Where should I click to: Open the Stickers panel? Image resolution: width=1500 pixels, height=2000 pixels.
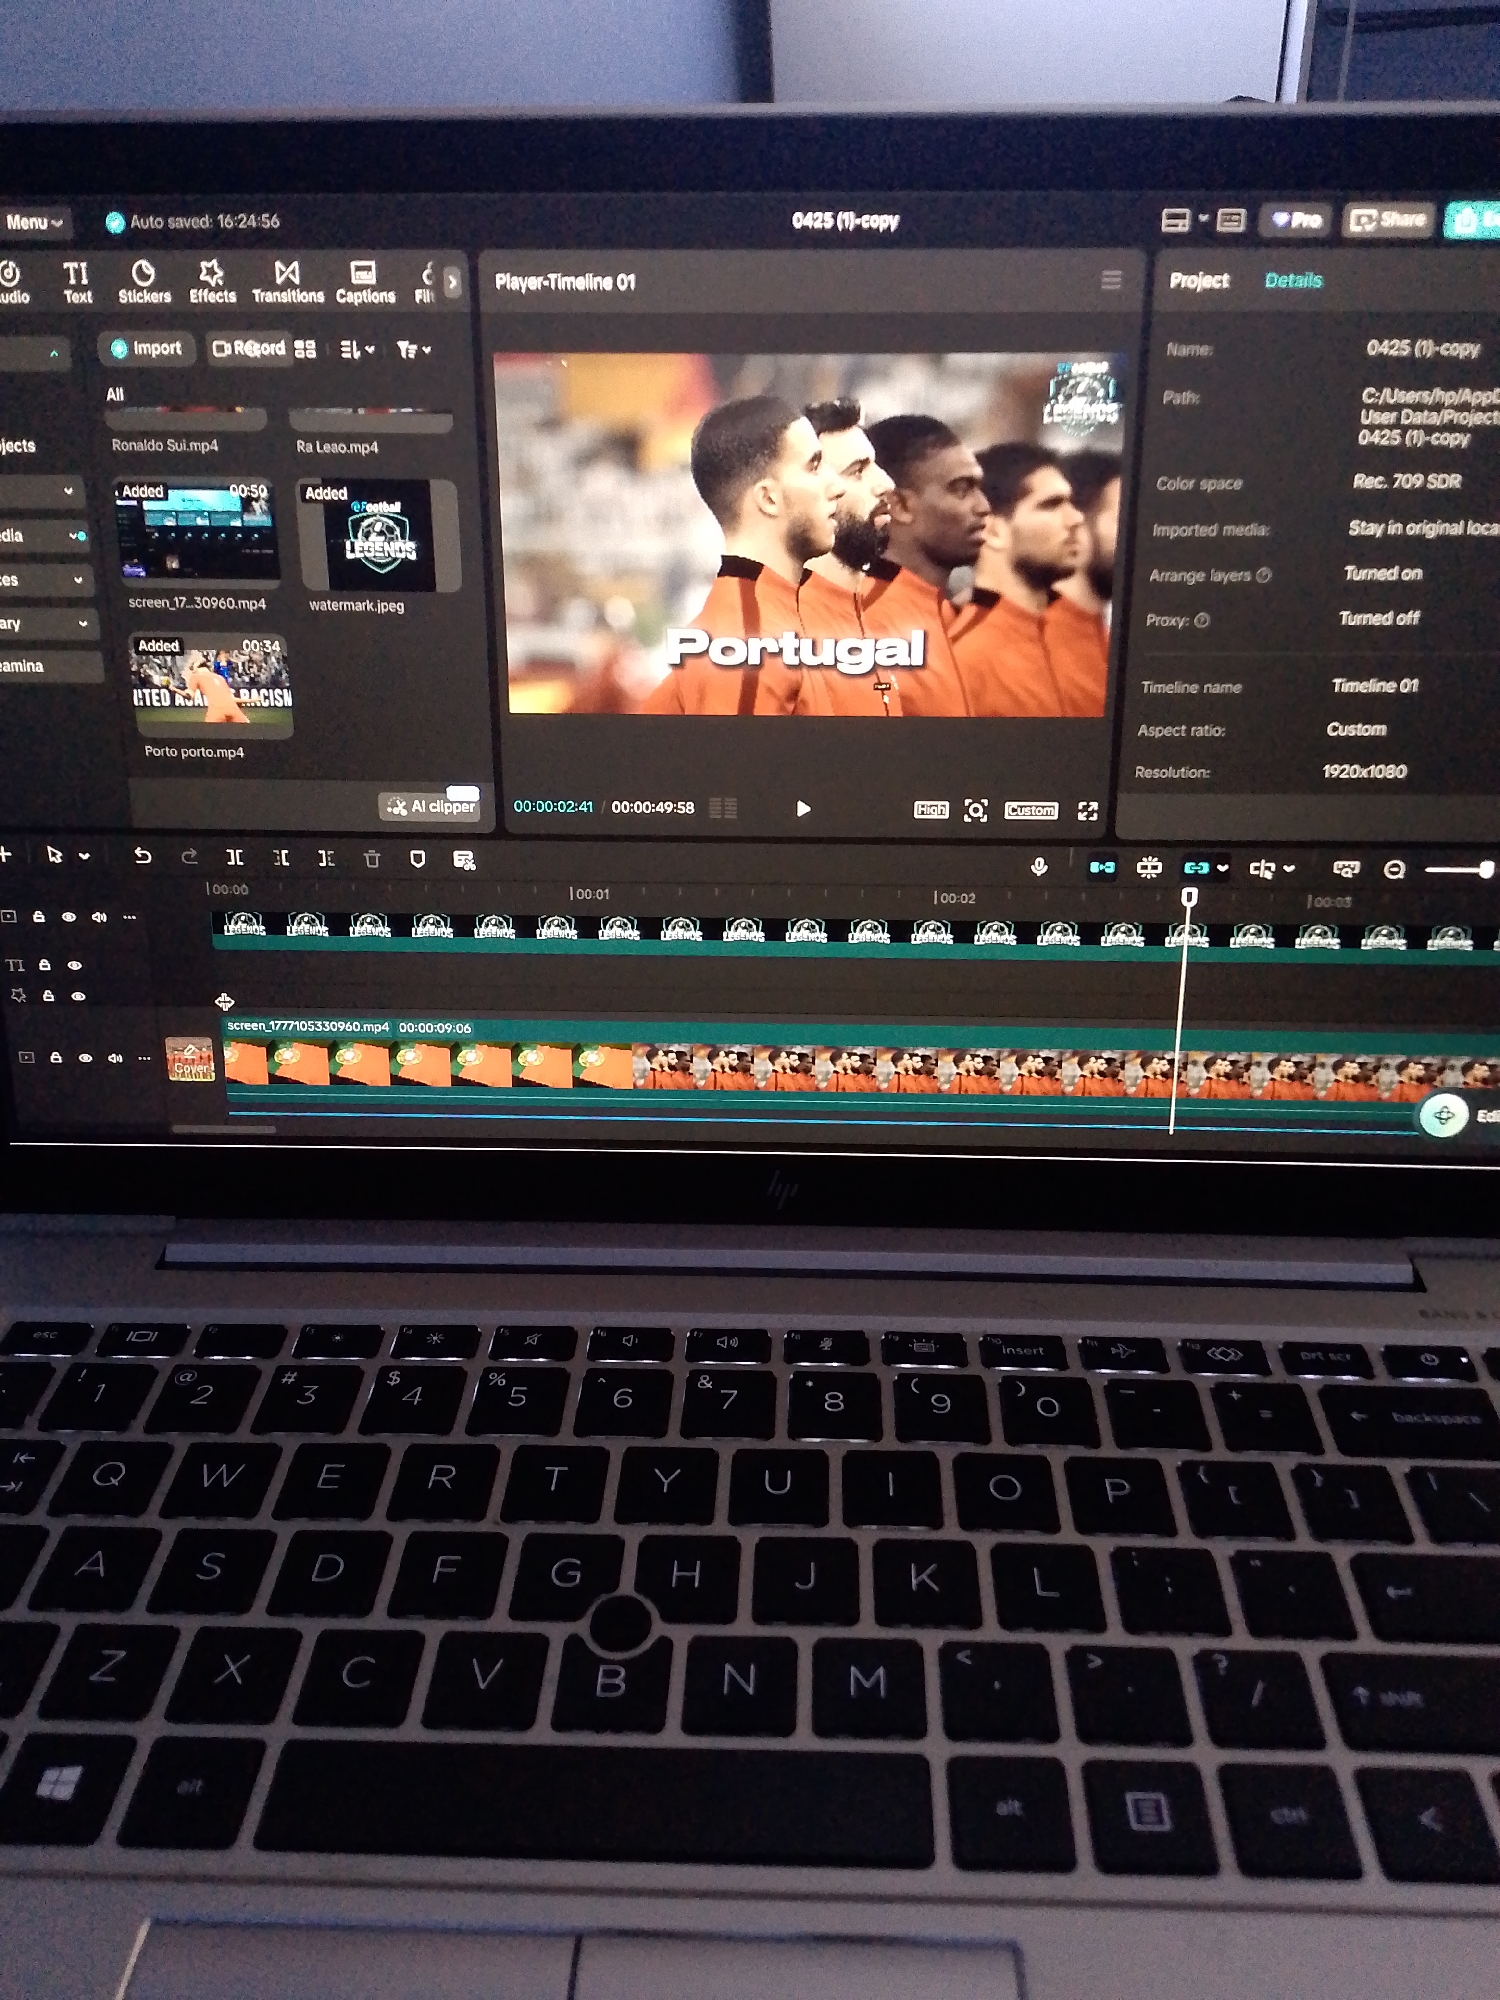click(144, 282)
